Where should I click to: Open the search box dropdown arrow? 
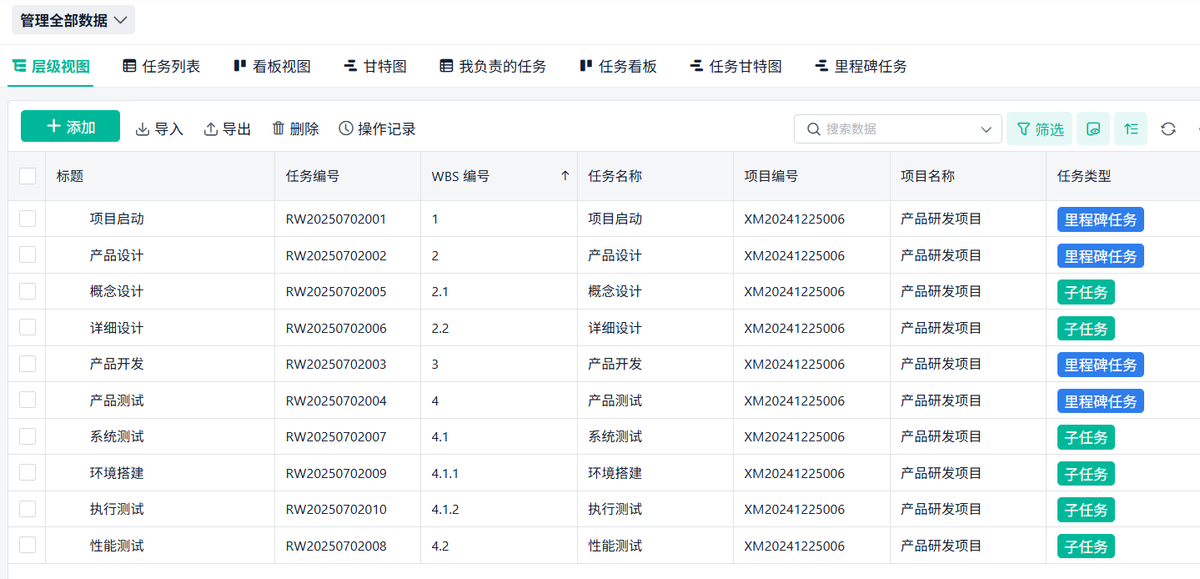985,129
